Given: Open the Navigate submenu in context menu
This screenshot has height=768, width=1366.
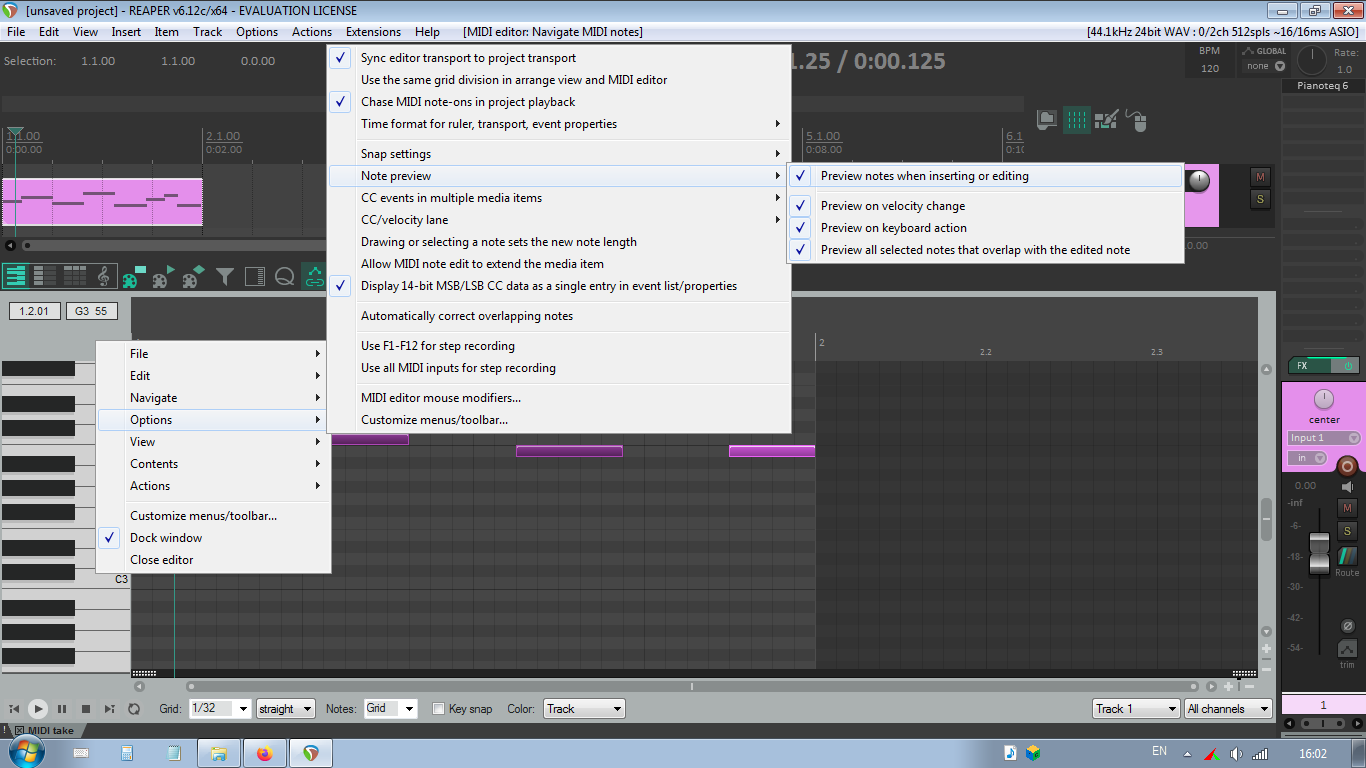Looking at the screenshot, I should (213, 398).
